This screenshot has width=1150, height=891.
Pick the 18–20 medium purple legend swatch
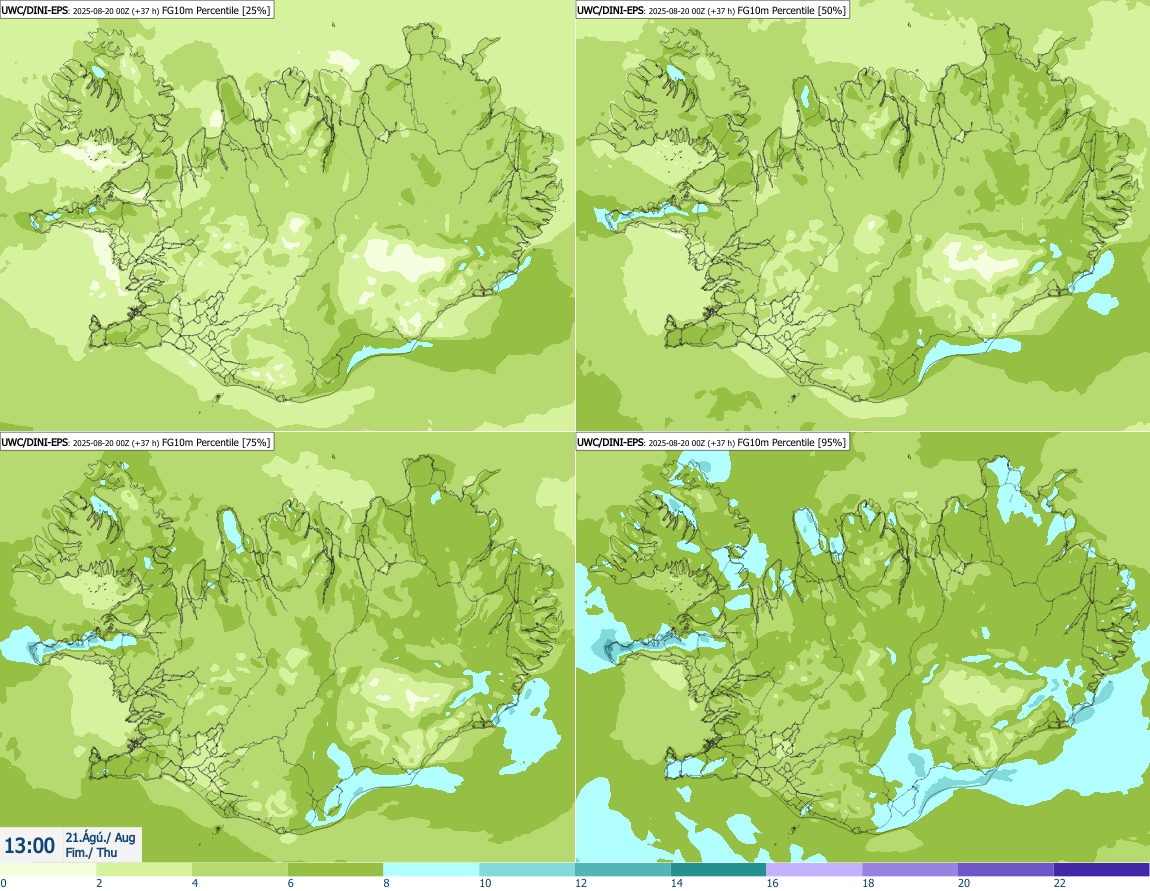pos(910,870)
